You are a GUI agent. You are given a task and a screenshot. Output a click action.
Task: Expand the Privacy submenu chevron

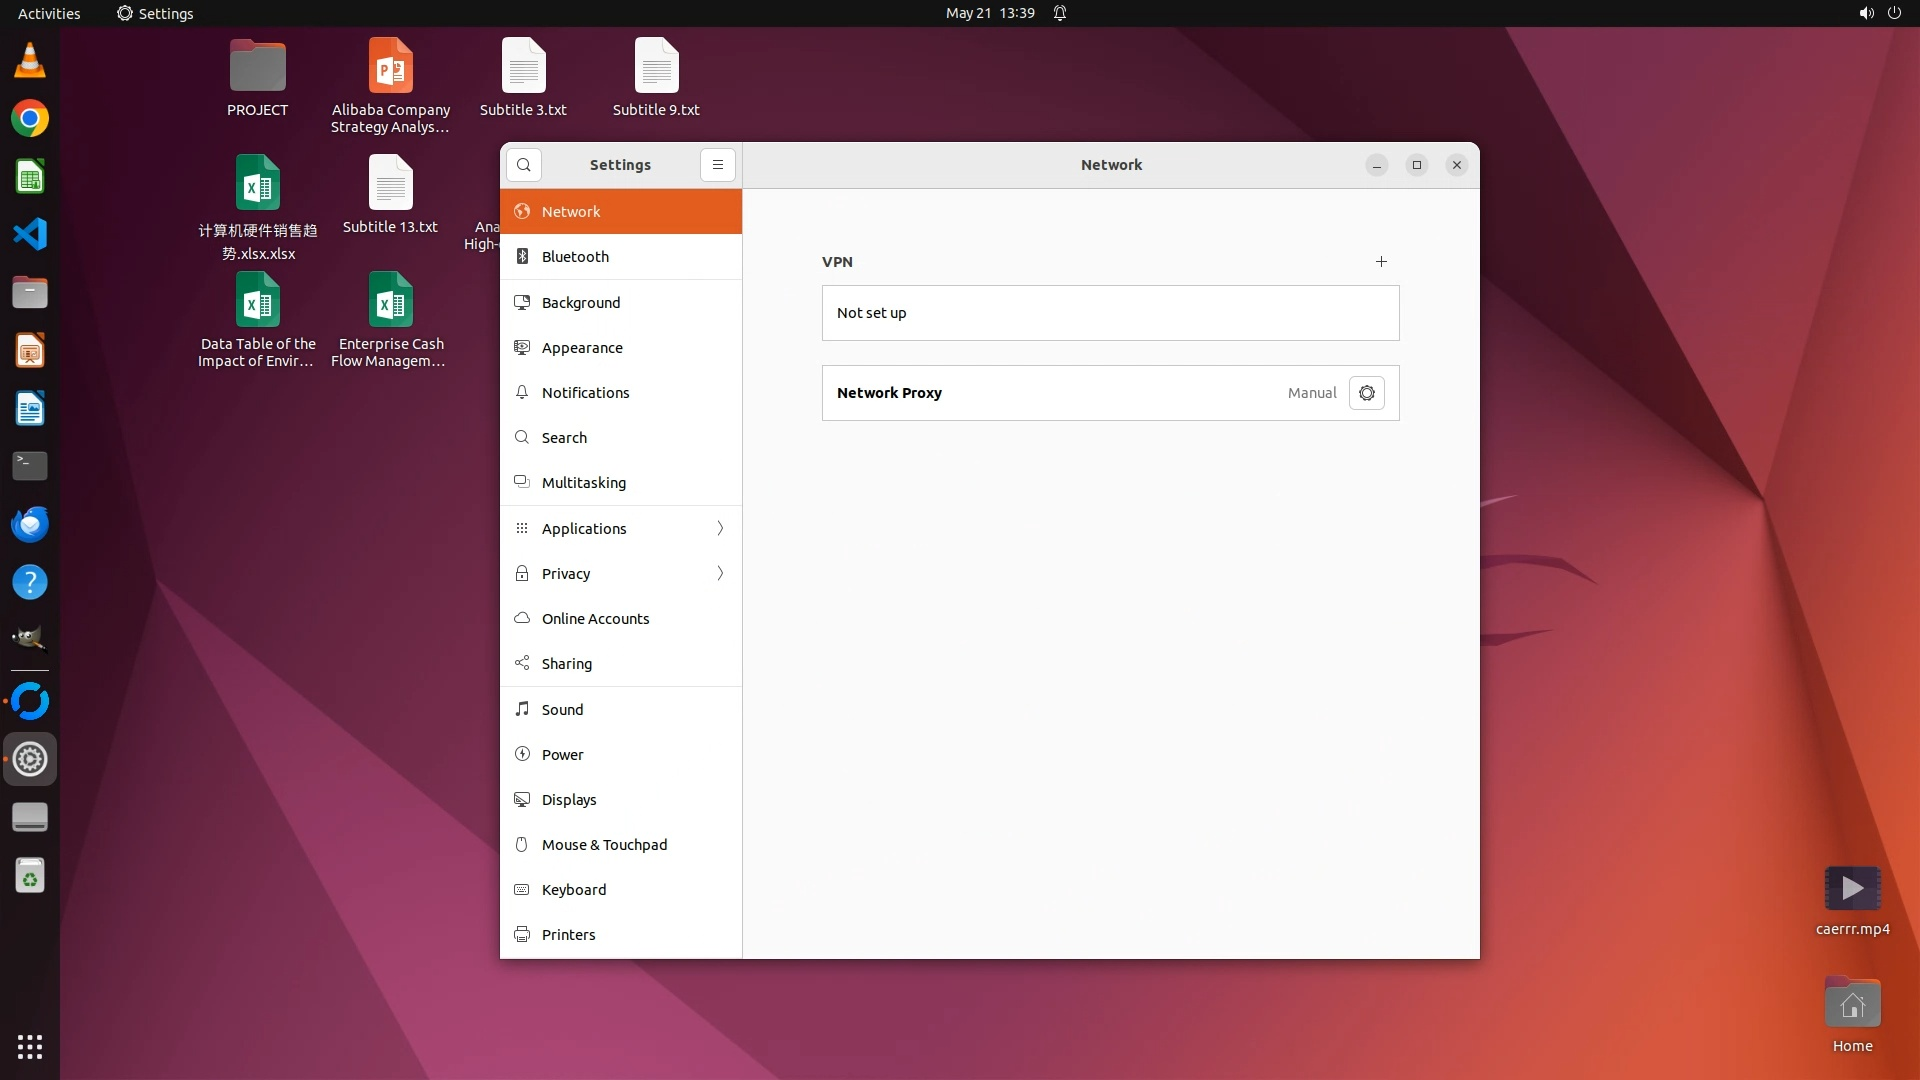[x=720, y=574]
